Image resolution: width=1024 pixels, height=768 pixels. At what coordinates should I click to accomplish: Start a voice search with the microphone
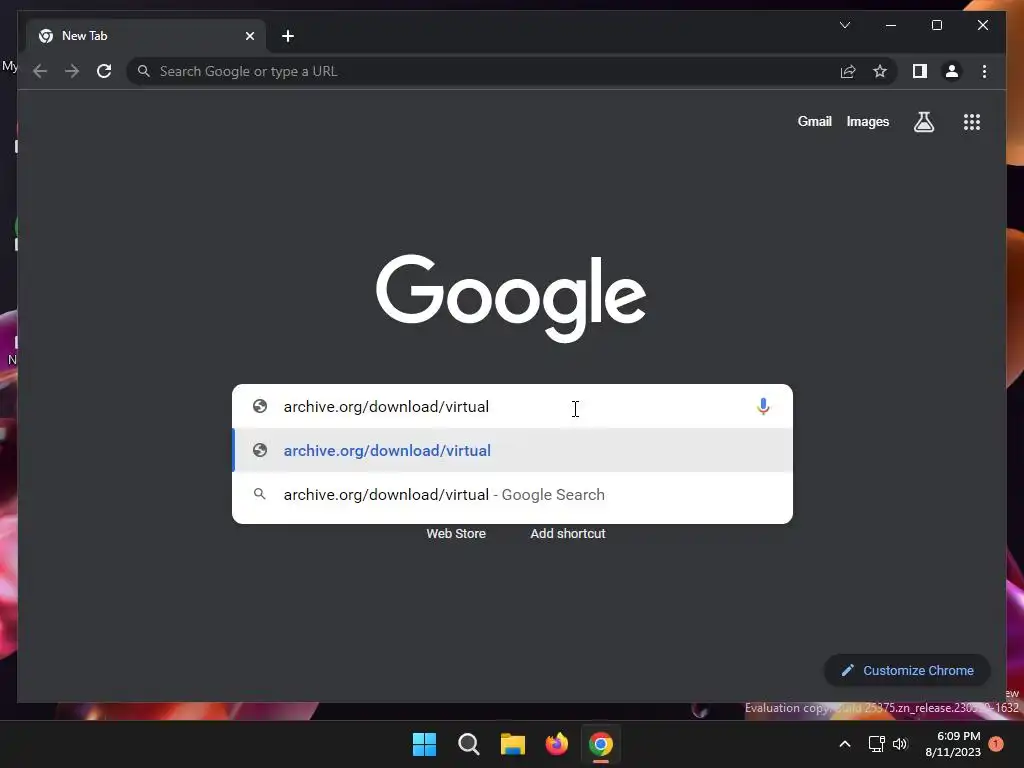pyautogui.click(x=763, y=407)
